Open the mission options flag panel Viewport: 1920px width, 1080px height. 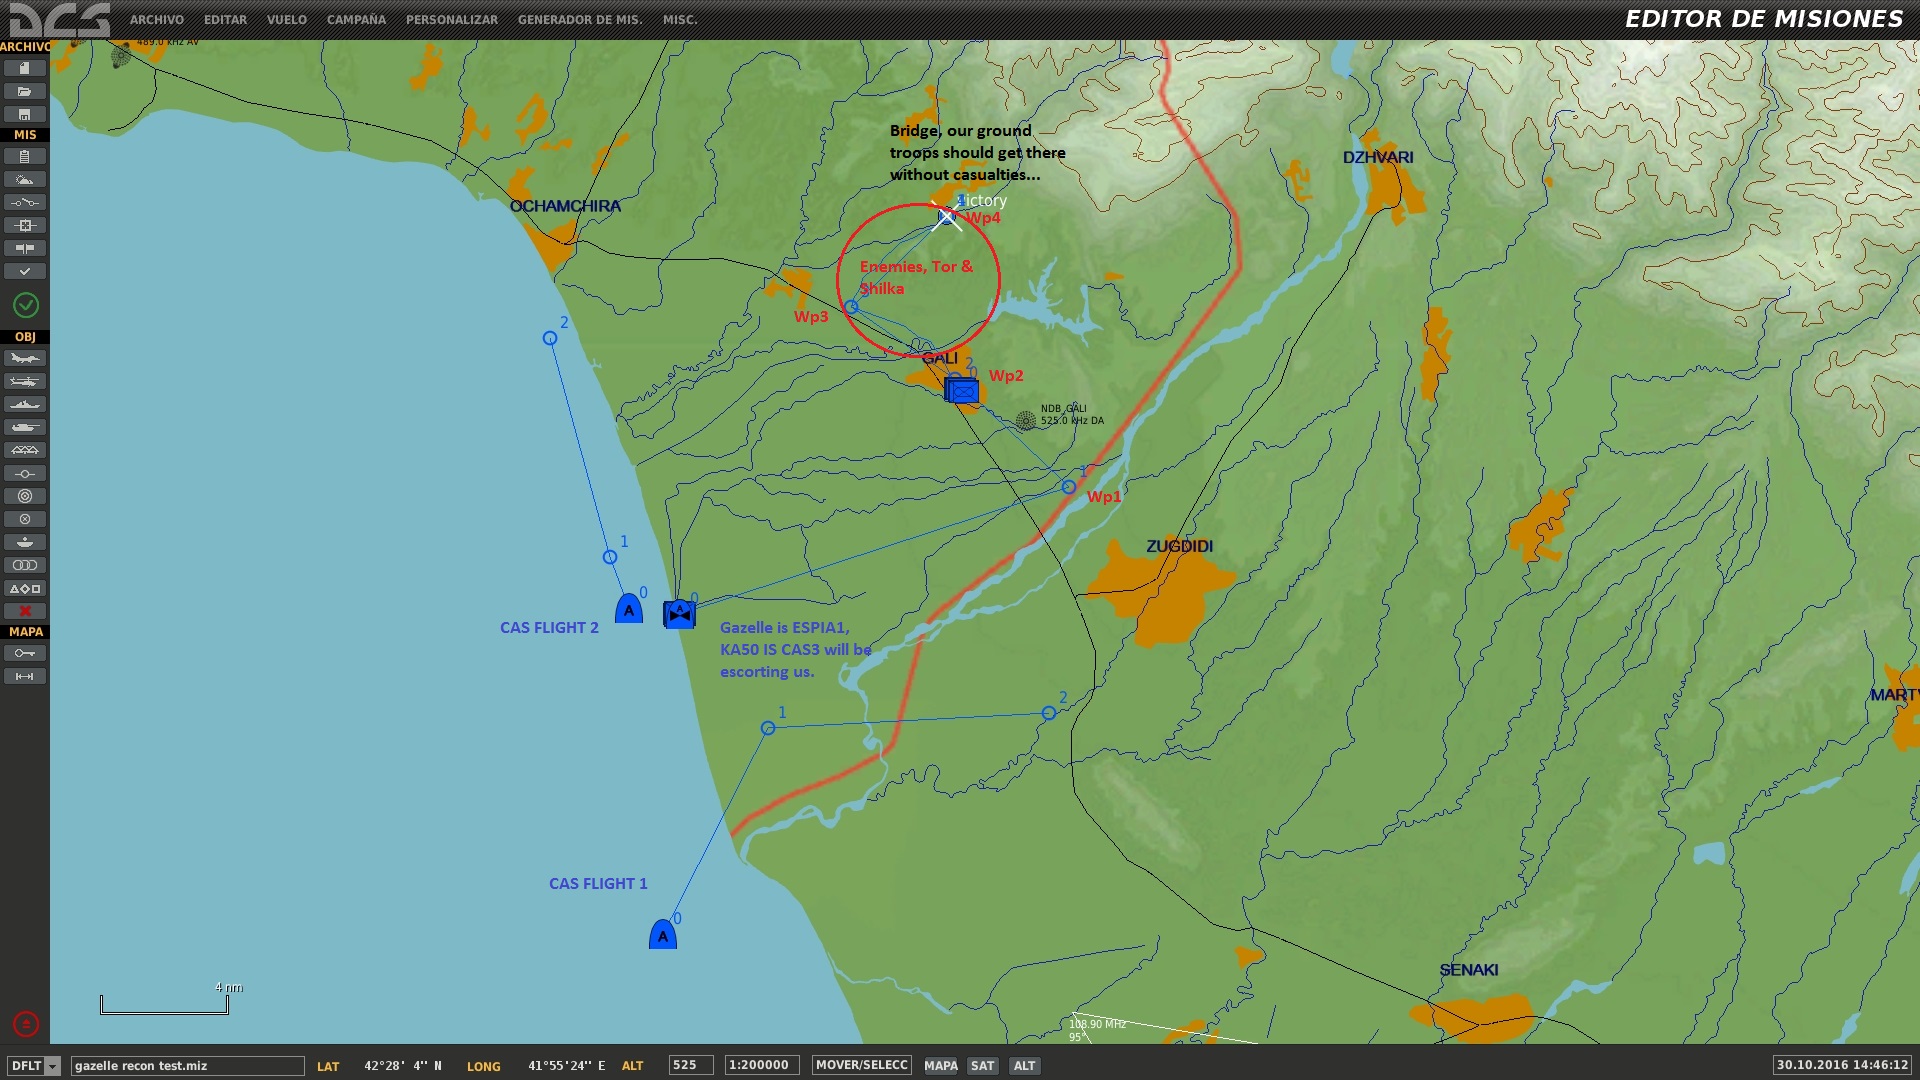[25, 248]
